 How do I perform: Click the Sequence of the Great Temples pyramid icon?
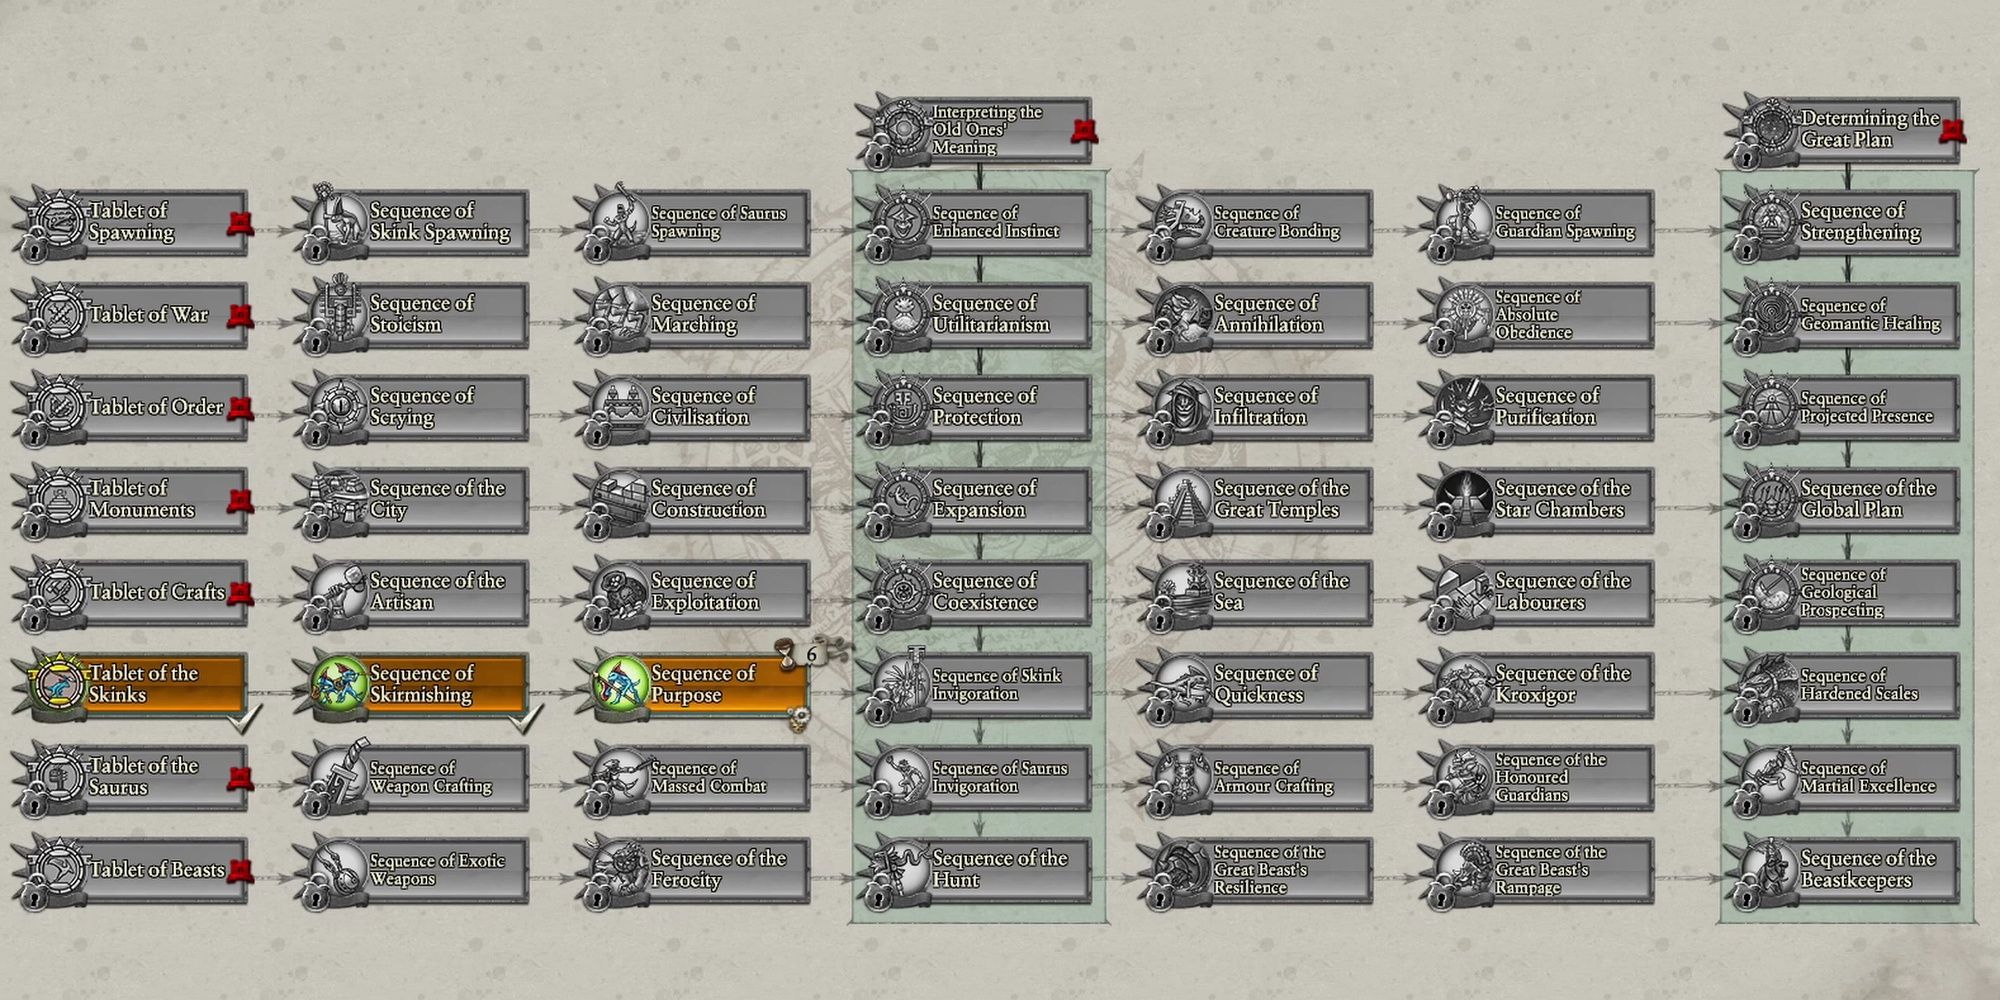click(x=1184, y=498)
